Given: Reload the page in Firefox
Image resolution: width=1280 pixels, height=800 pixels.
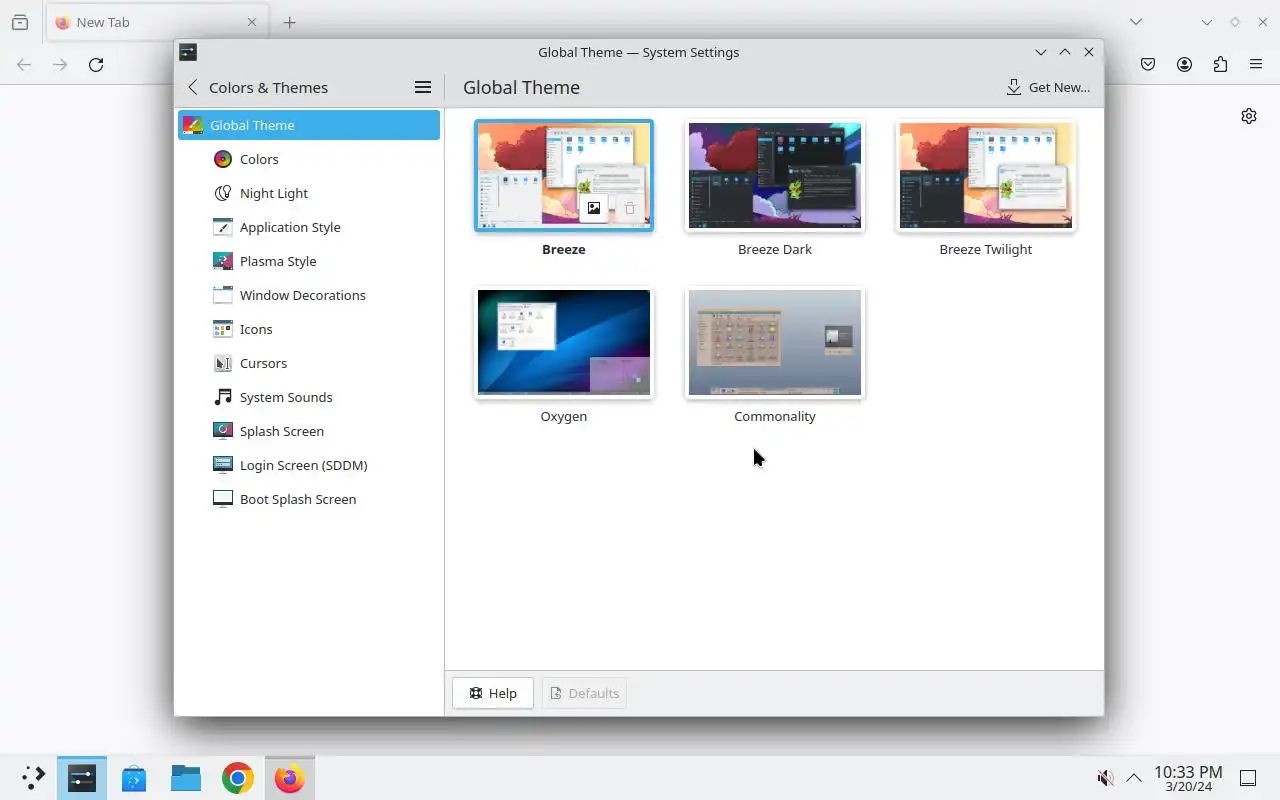Looking at the screenshot, I should click(x=96, y=64).
